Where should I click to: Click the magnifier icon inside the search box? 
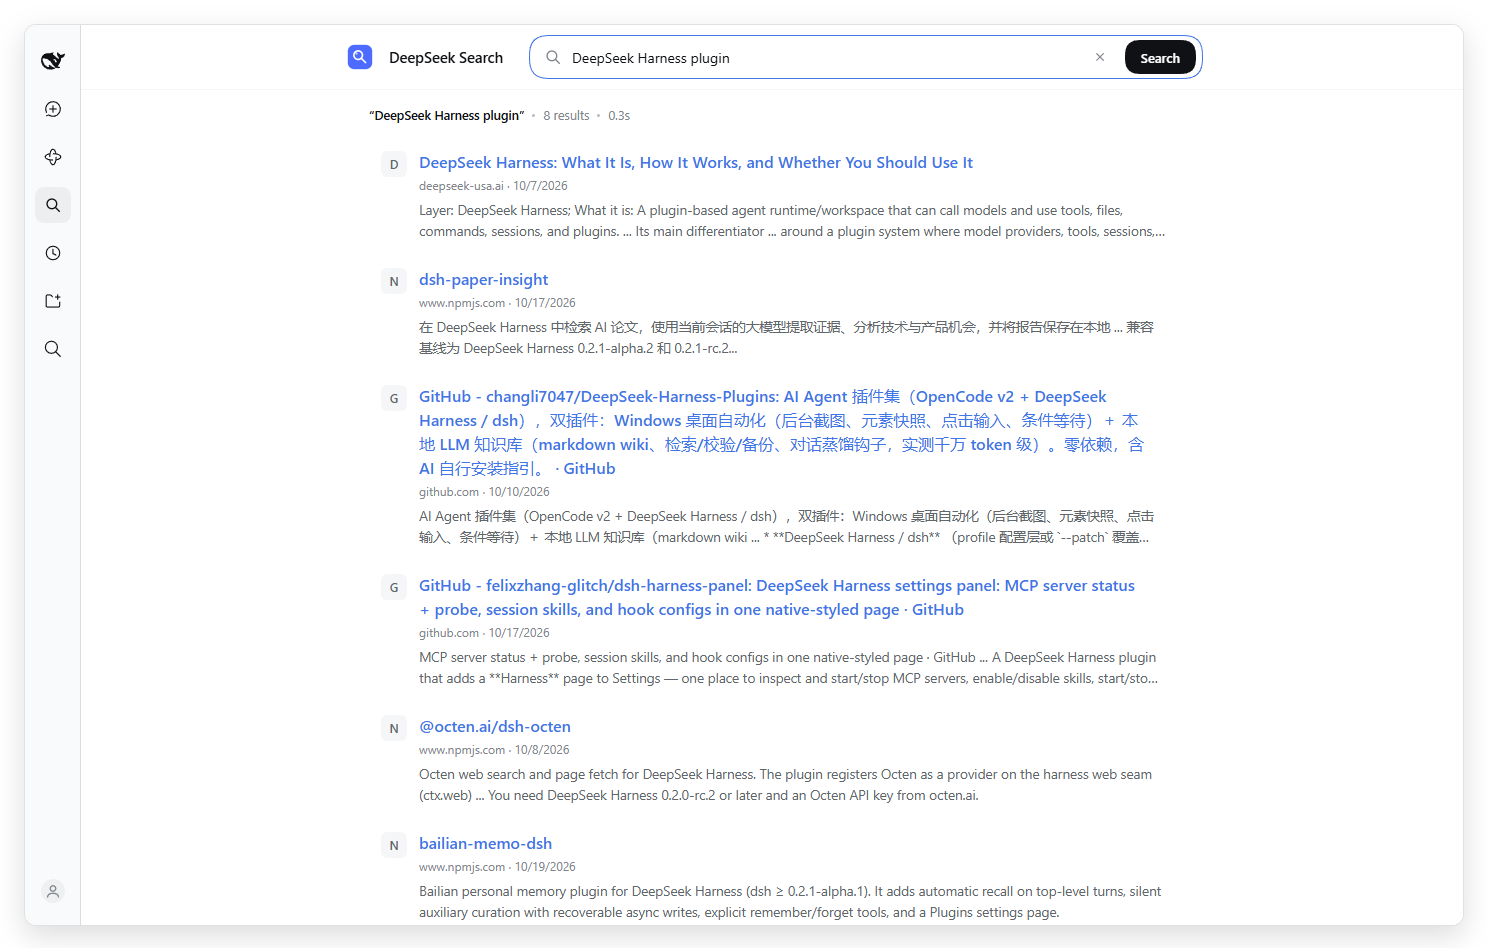click(x=553, y=57)
